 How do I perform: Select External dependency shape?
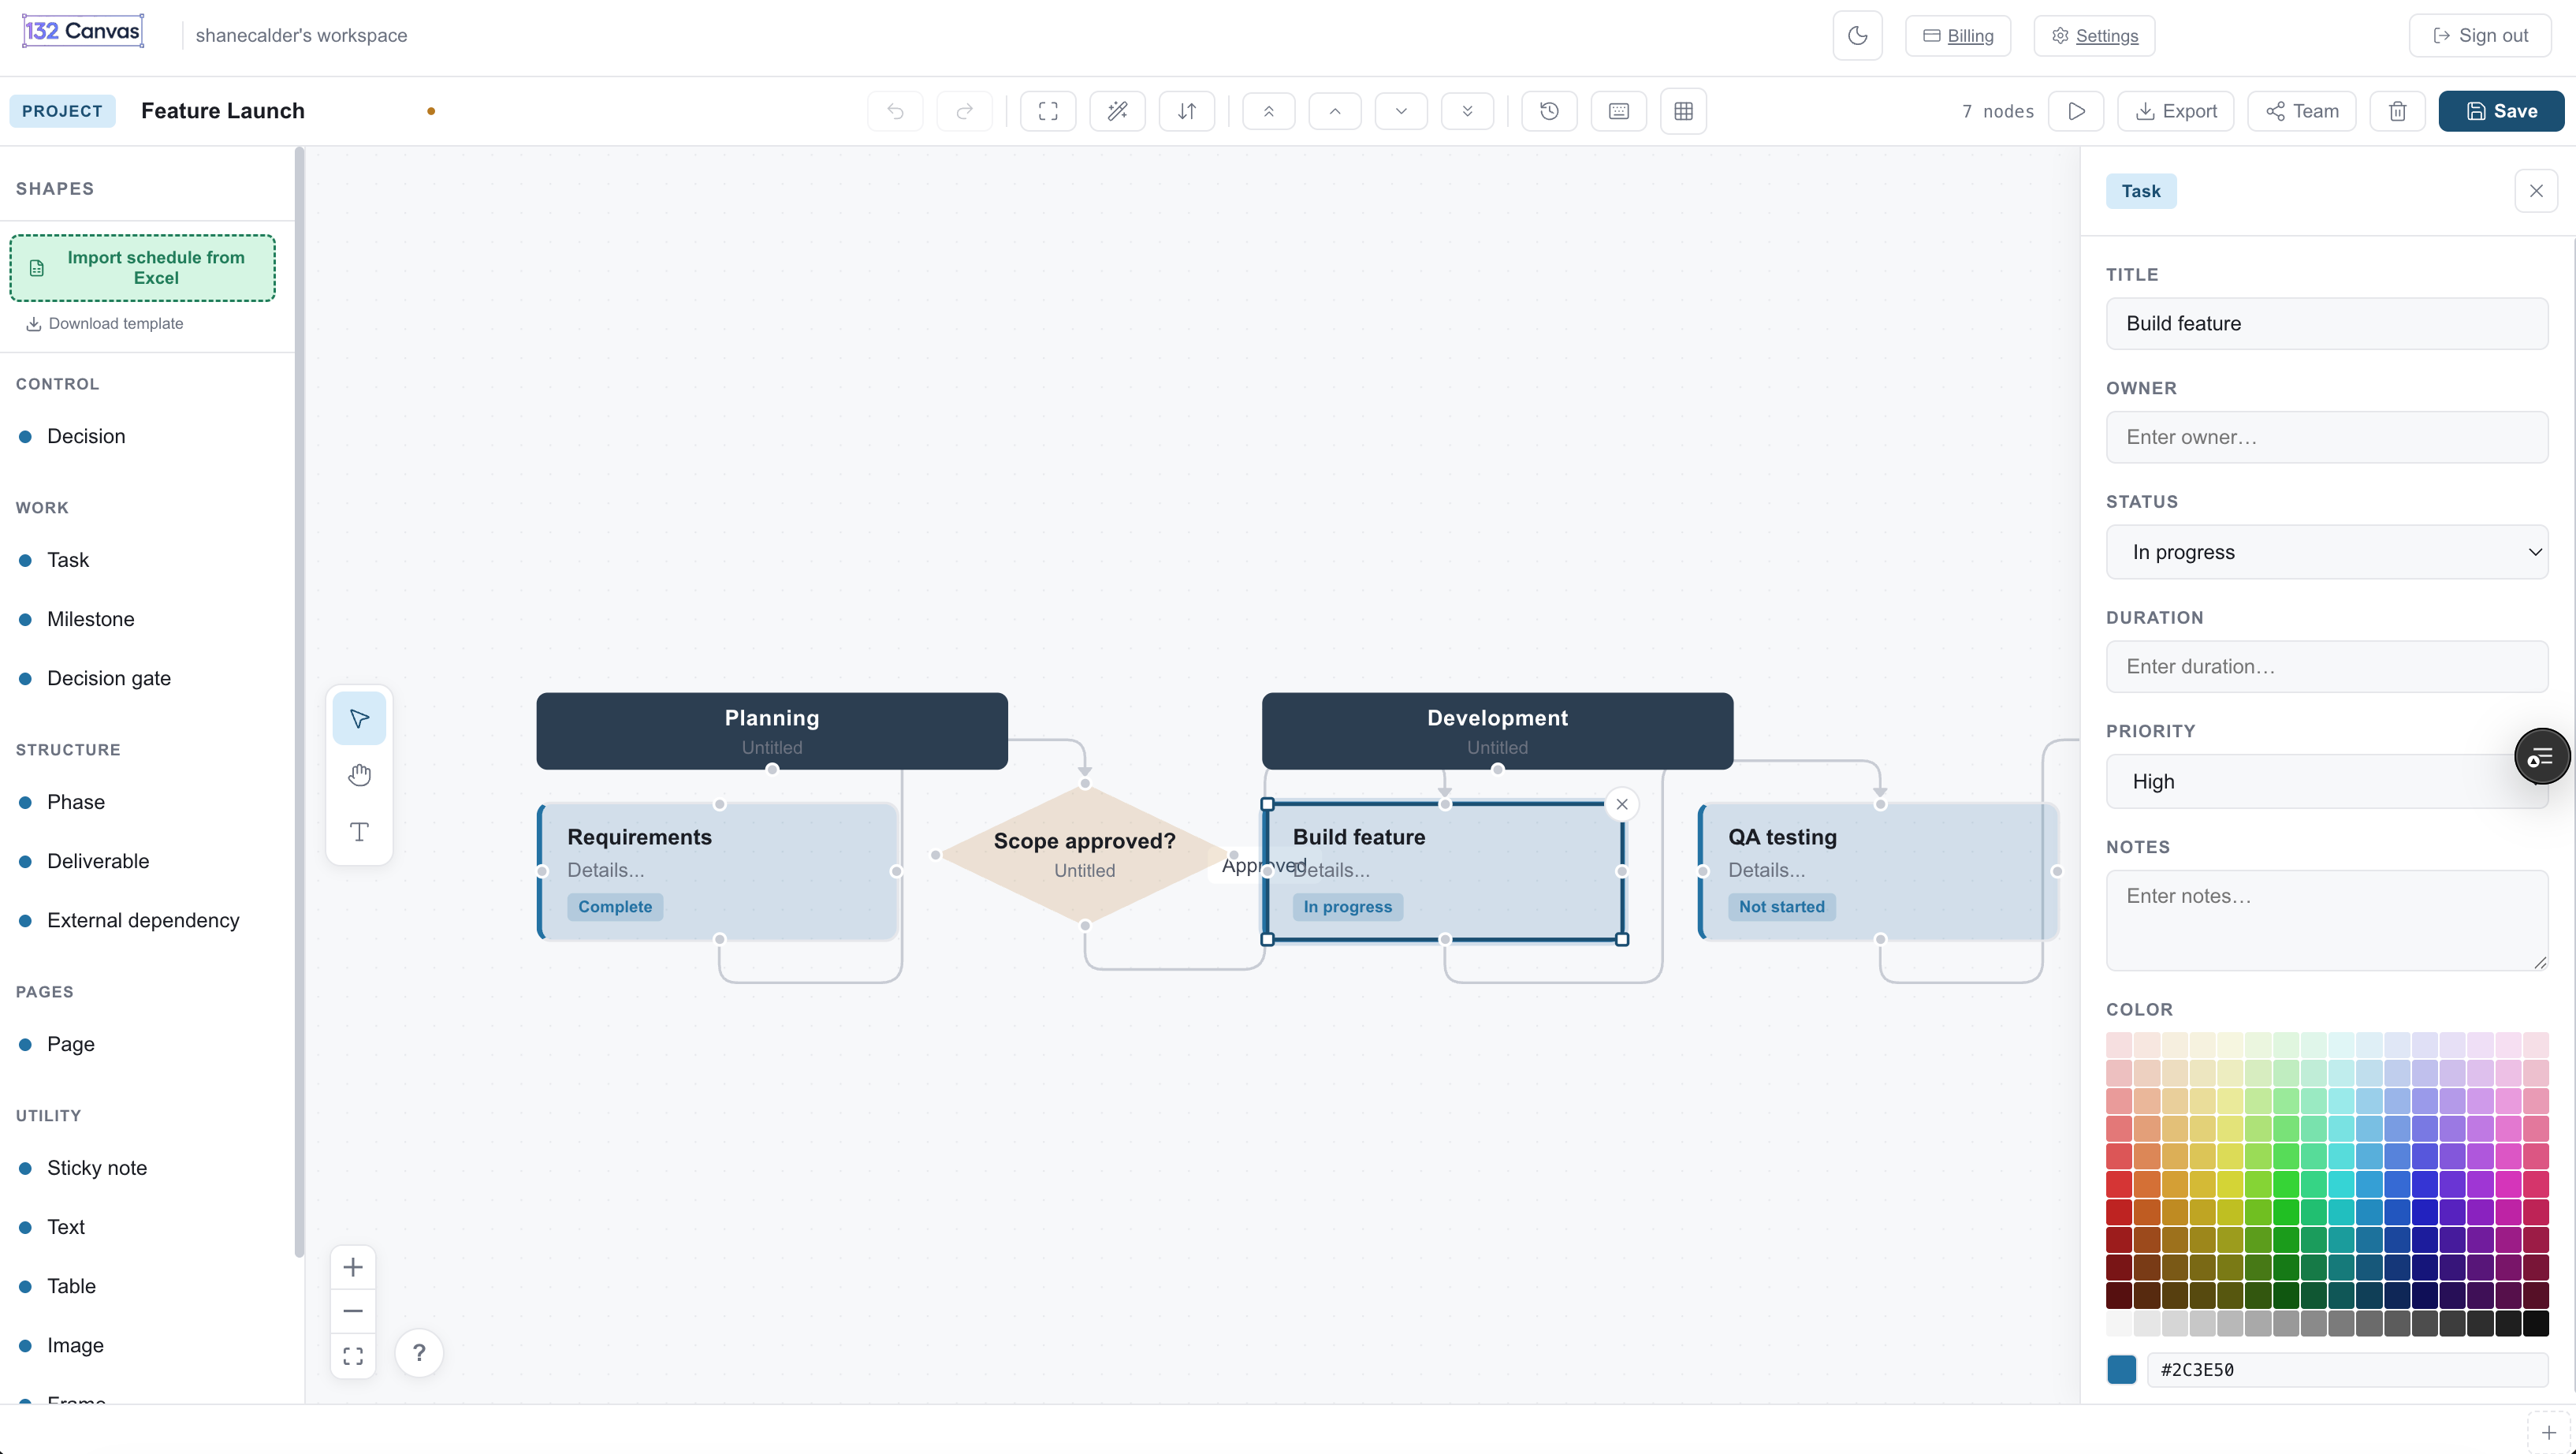[142, 920]
